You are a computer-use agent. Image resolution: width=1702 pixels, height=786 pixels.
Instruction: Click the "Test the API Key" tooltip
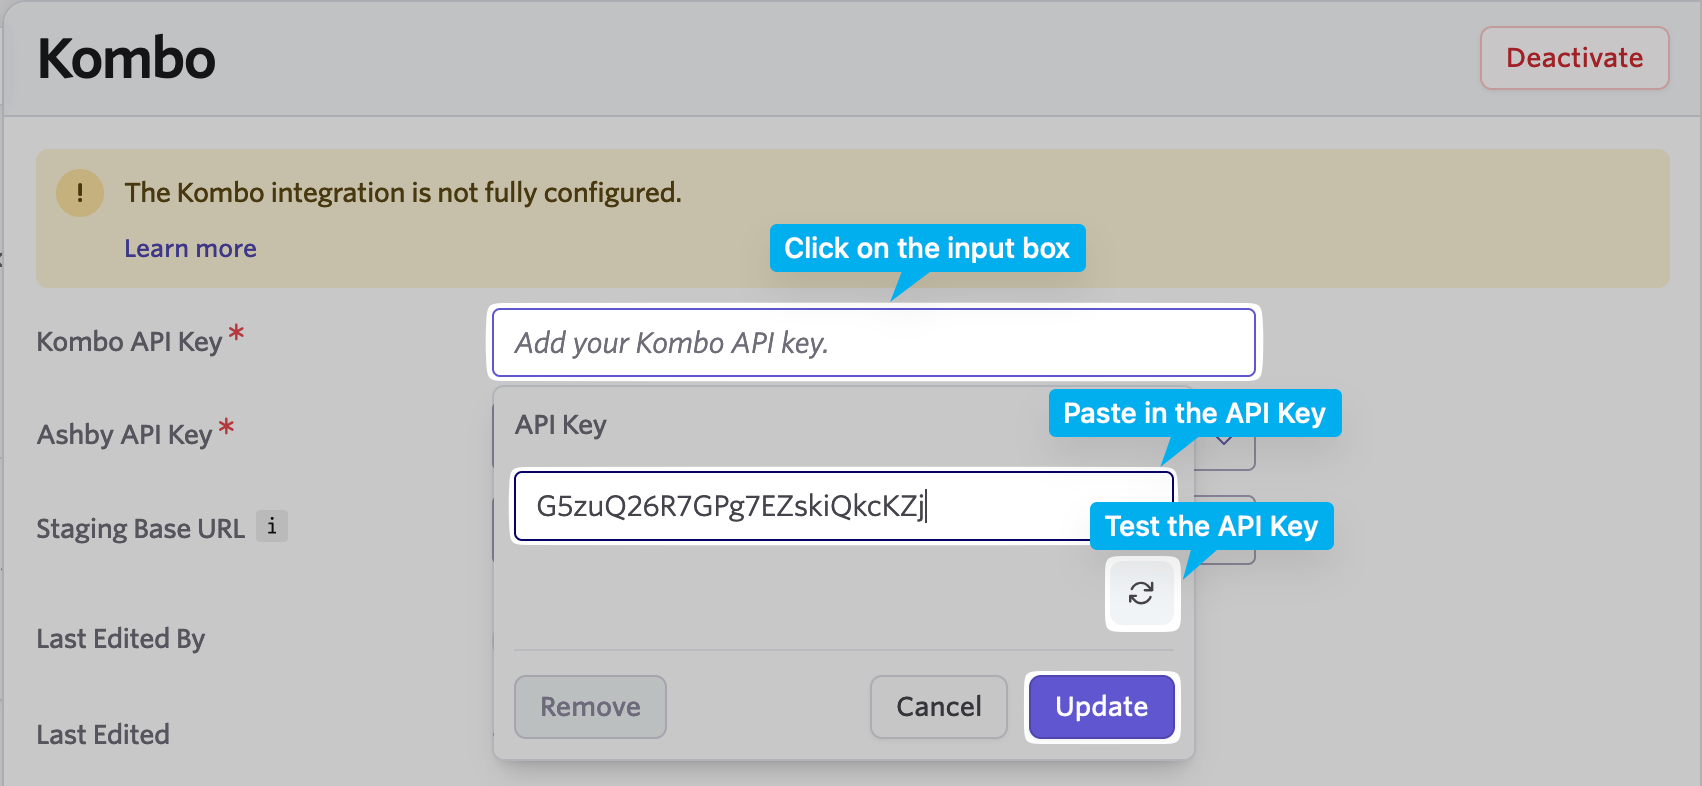point(1211,526)
